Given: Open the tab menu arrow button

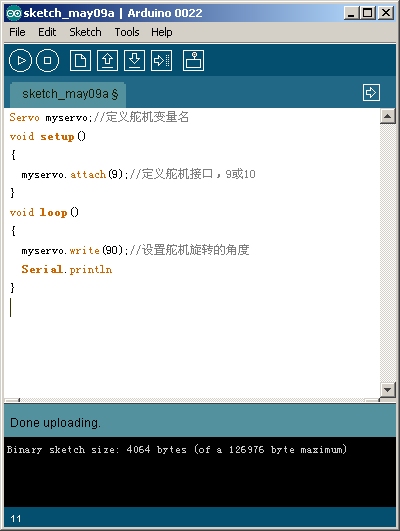Looking at the screenshot, I should [x=371, y=92].
